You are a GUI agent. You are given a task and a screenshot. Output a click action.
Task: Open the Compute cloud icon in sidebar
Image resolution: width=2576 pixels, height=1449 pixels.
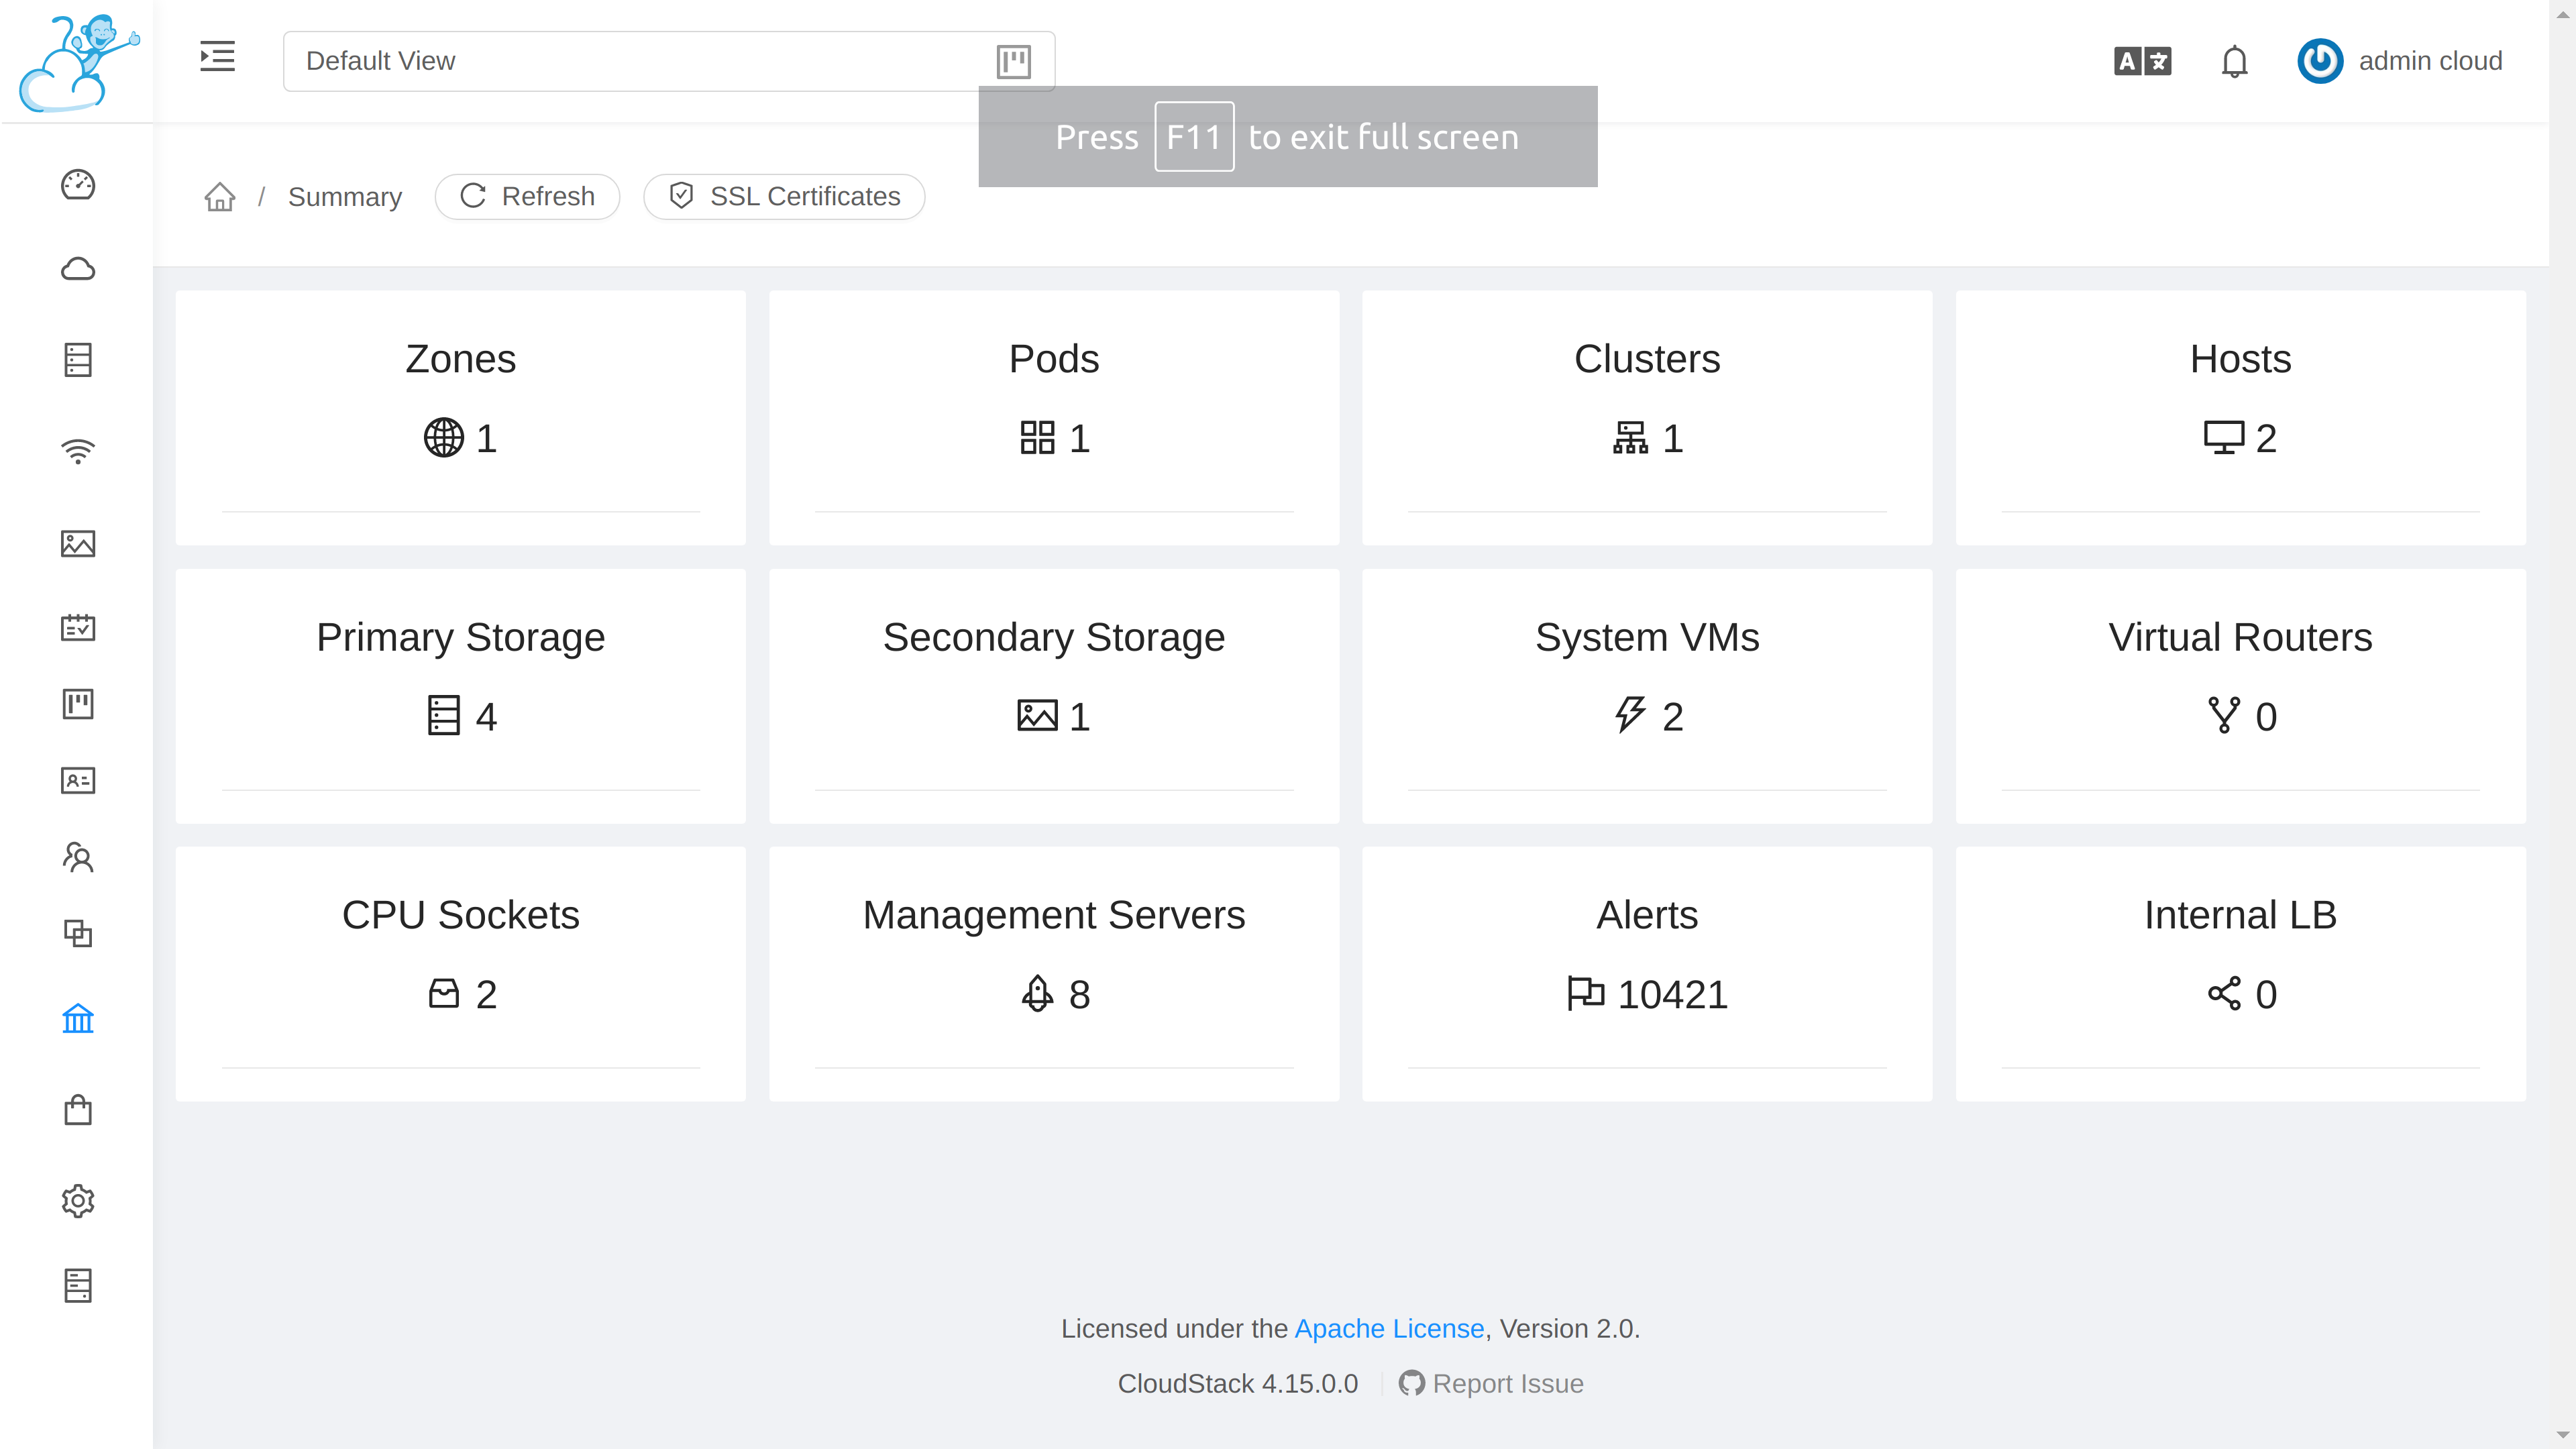pos(78,269)
